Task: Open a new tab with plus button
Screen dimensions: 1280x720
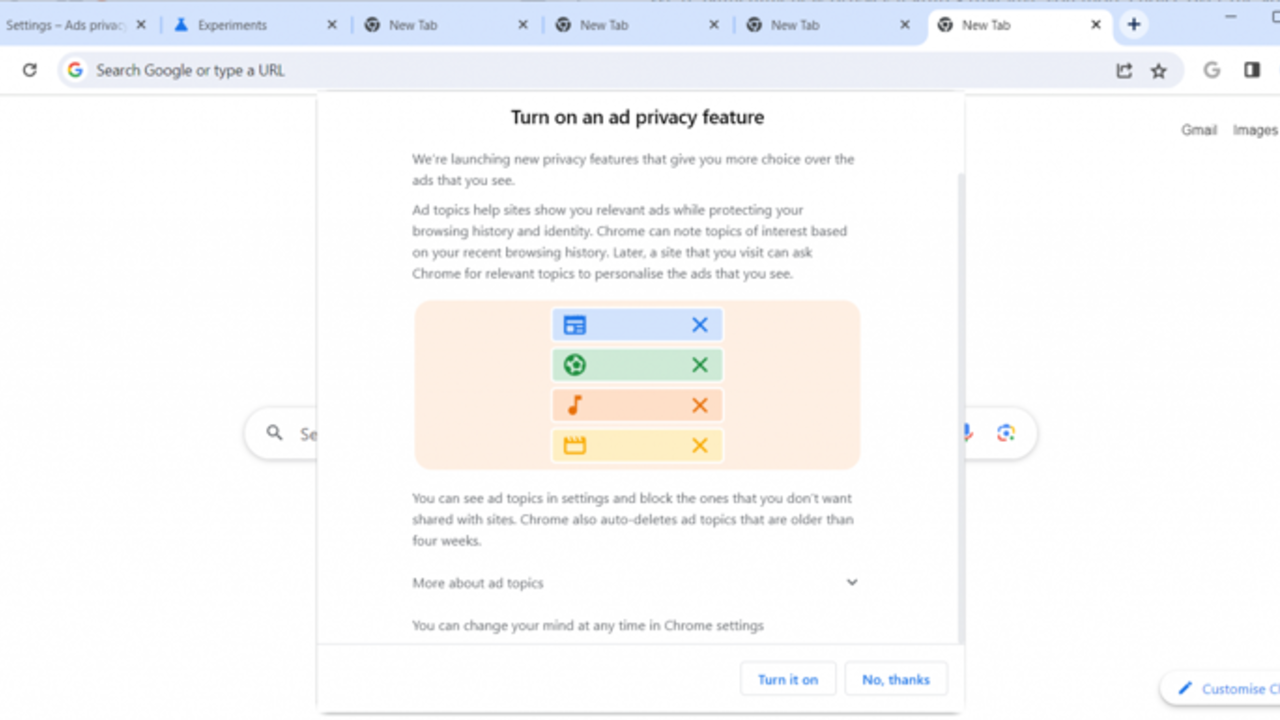Action: [1133, 25]
